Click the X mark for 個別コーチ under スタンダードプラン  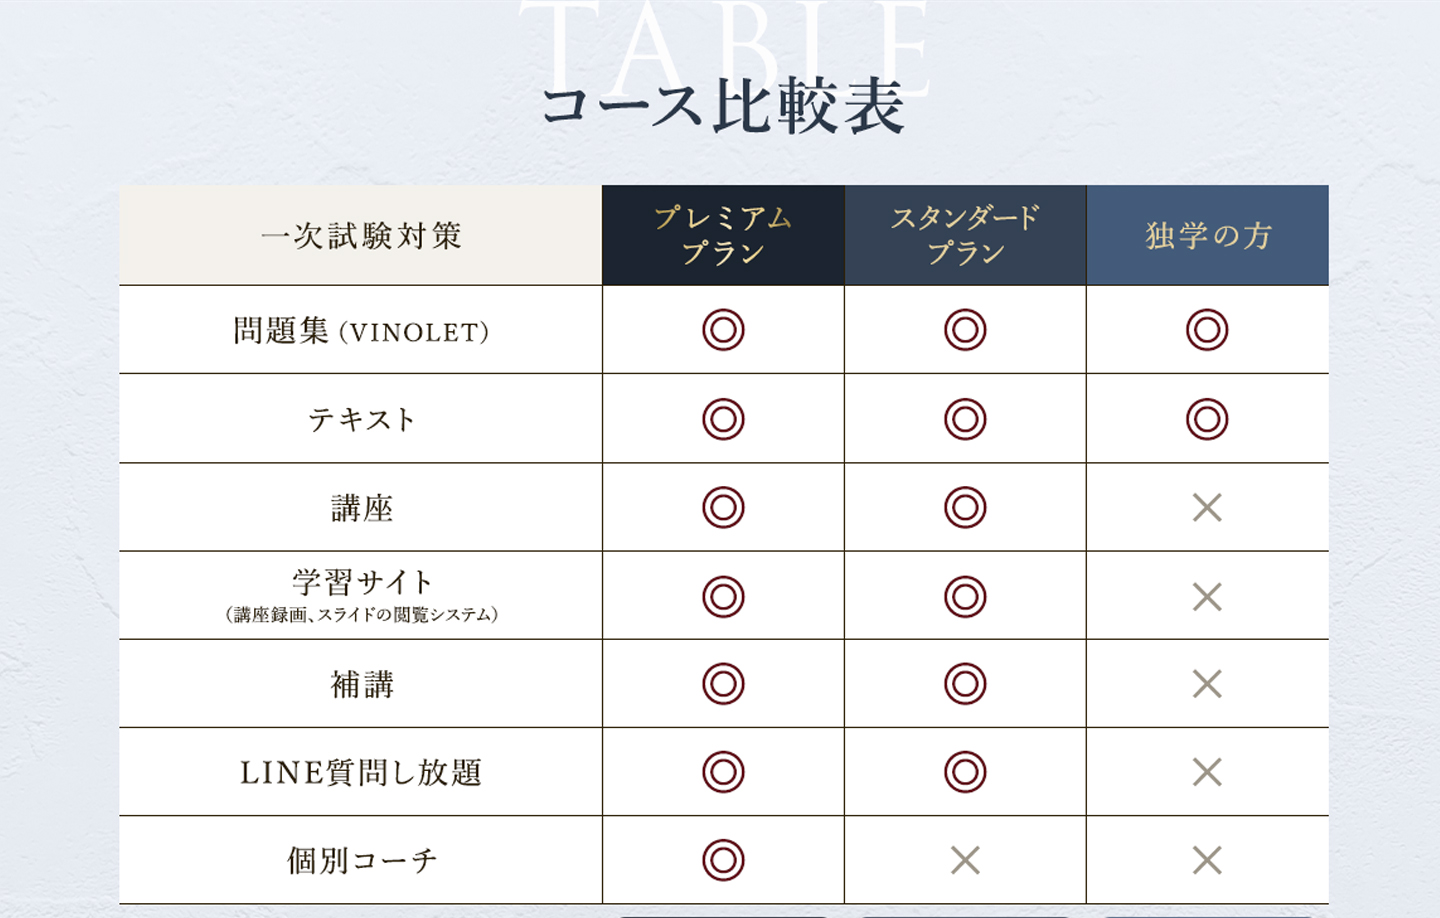point(965,860)
